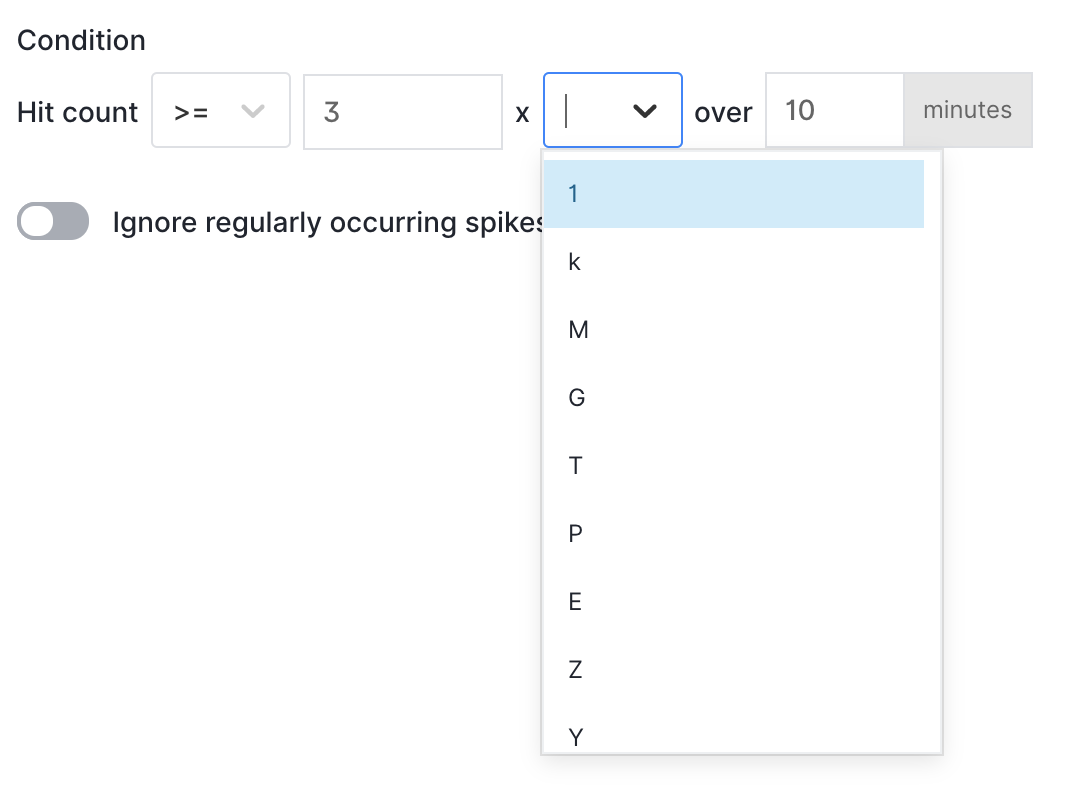Choose the Y multiplier option

tap(733, 729)
